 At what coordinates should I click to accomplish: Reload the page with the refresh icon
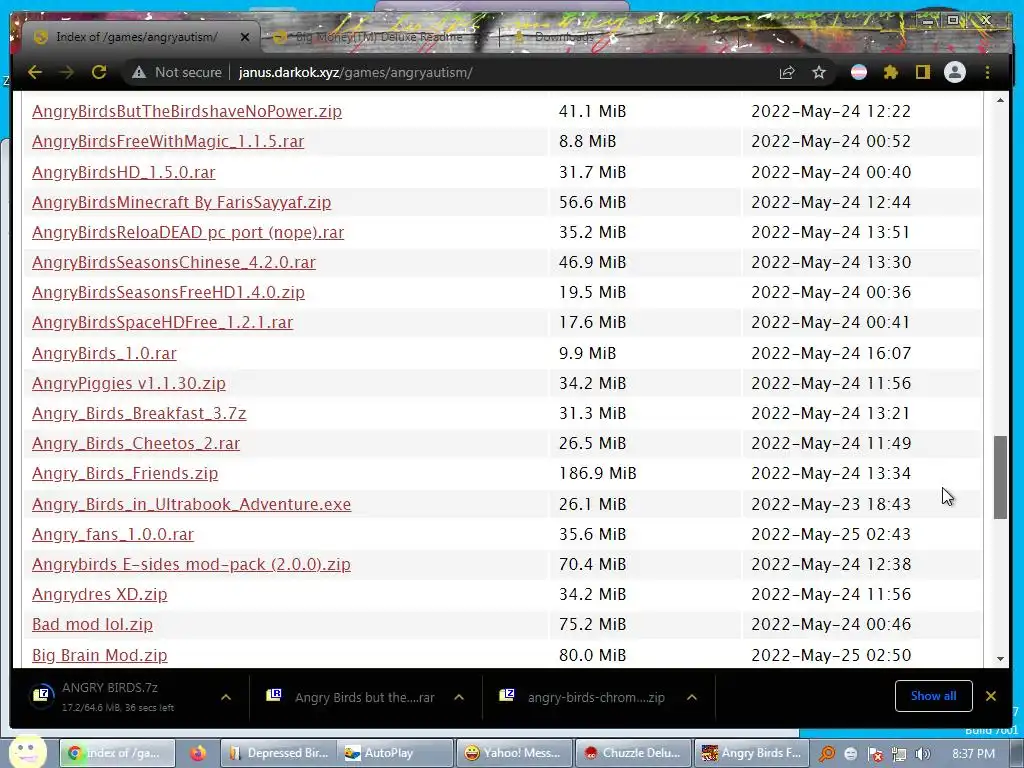pyautogui.click(x=99, y=72)
